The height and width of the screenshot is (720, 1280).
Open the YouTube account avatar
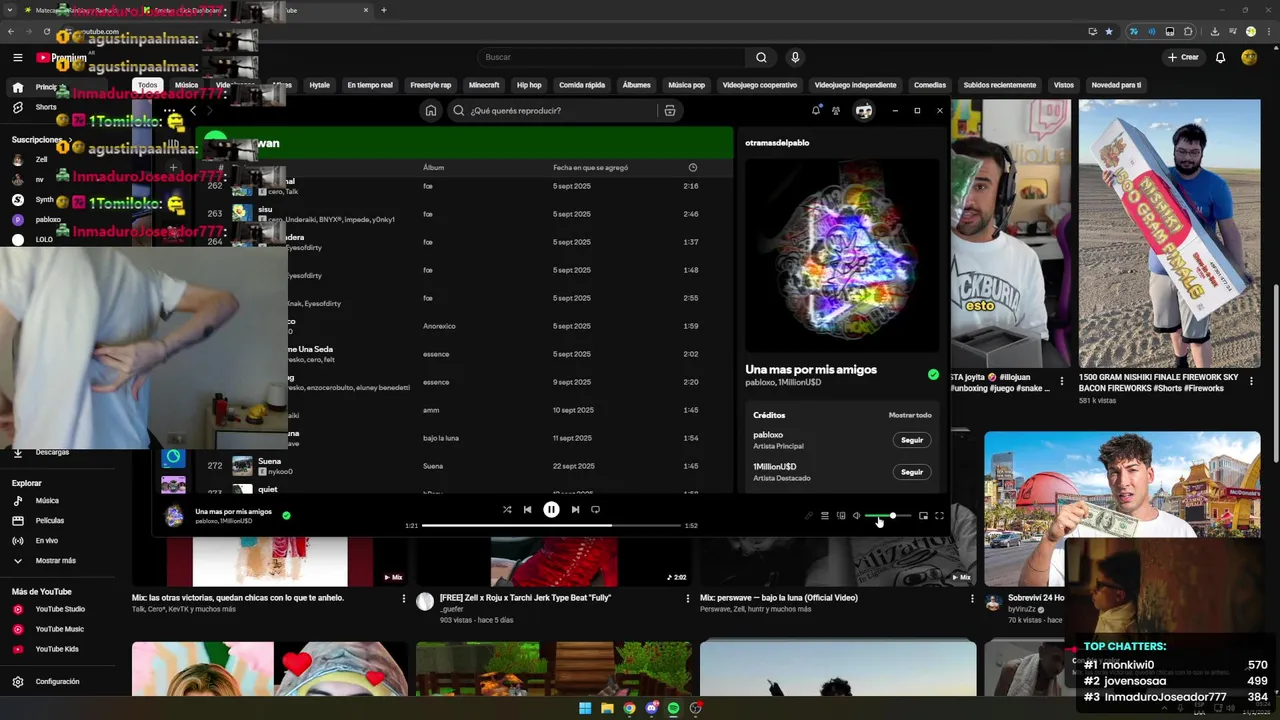[1249, 57]
